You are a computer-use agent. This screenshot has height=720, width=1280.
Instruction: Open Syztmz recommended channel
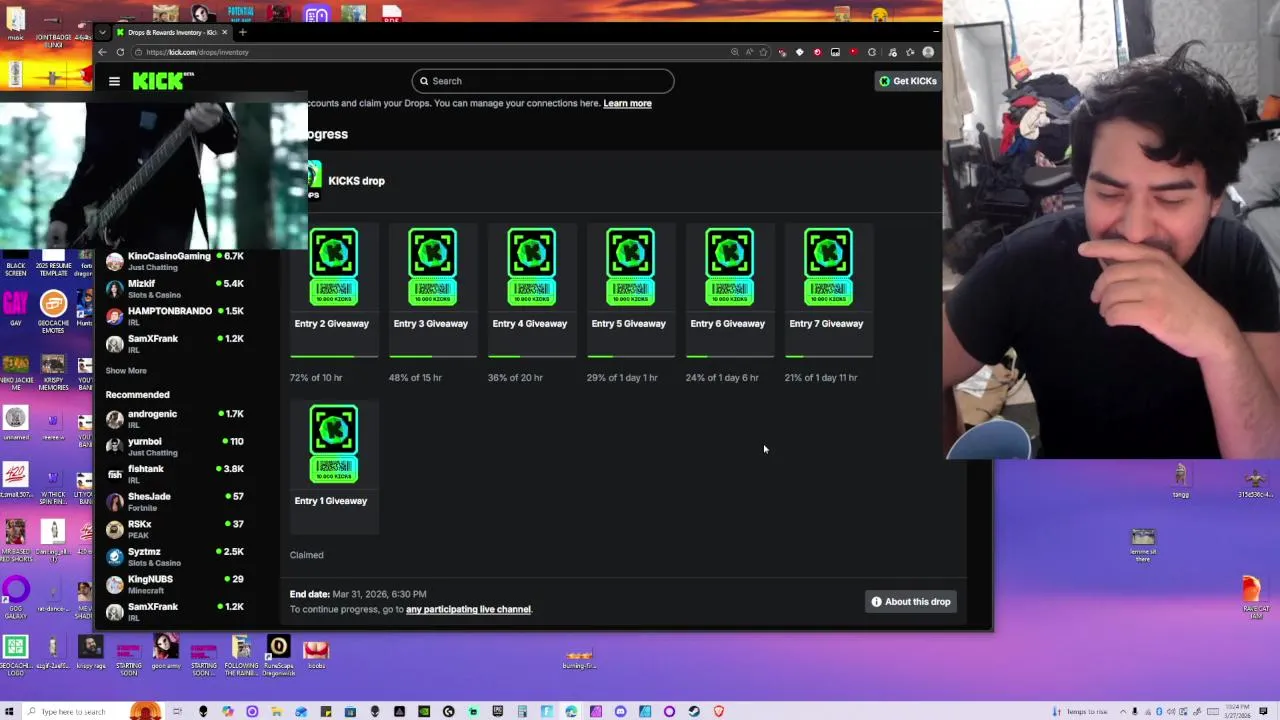[x=175, y=556]
